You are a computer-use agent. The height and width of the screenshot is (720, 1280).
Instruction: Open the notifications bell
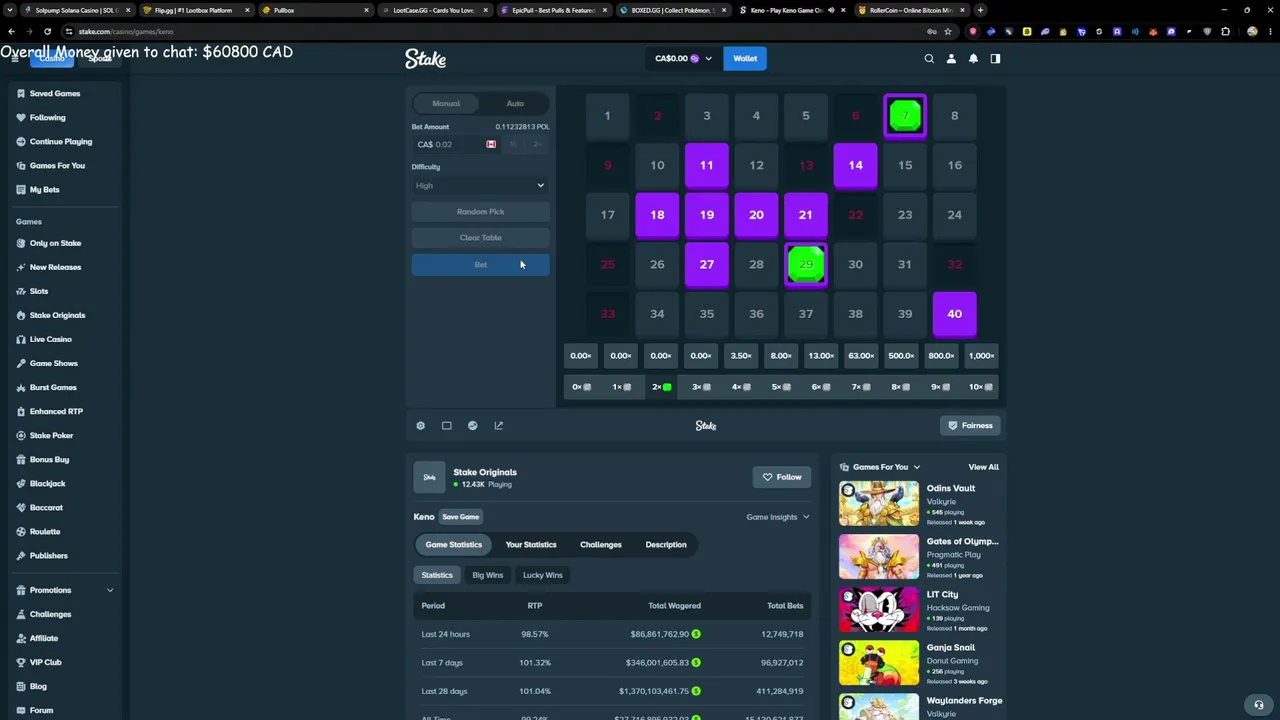point(973,59)
